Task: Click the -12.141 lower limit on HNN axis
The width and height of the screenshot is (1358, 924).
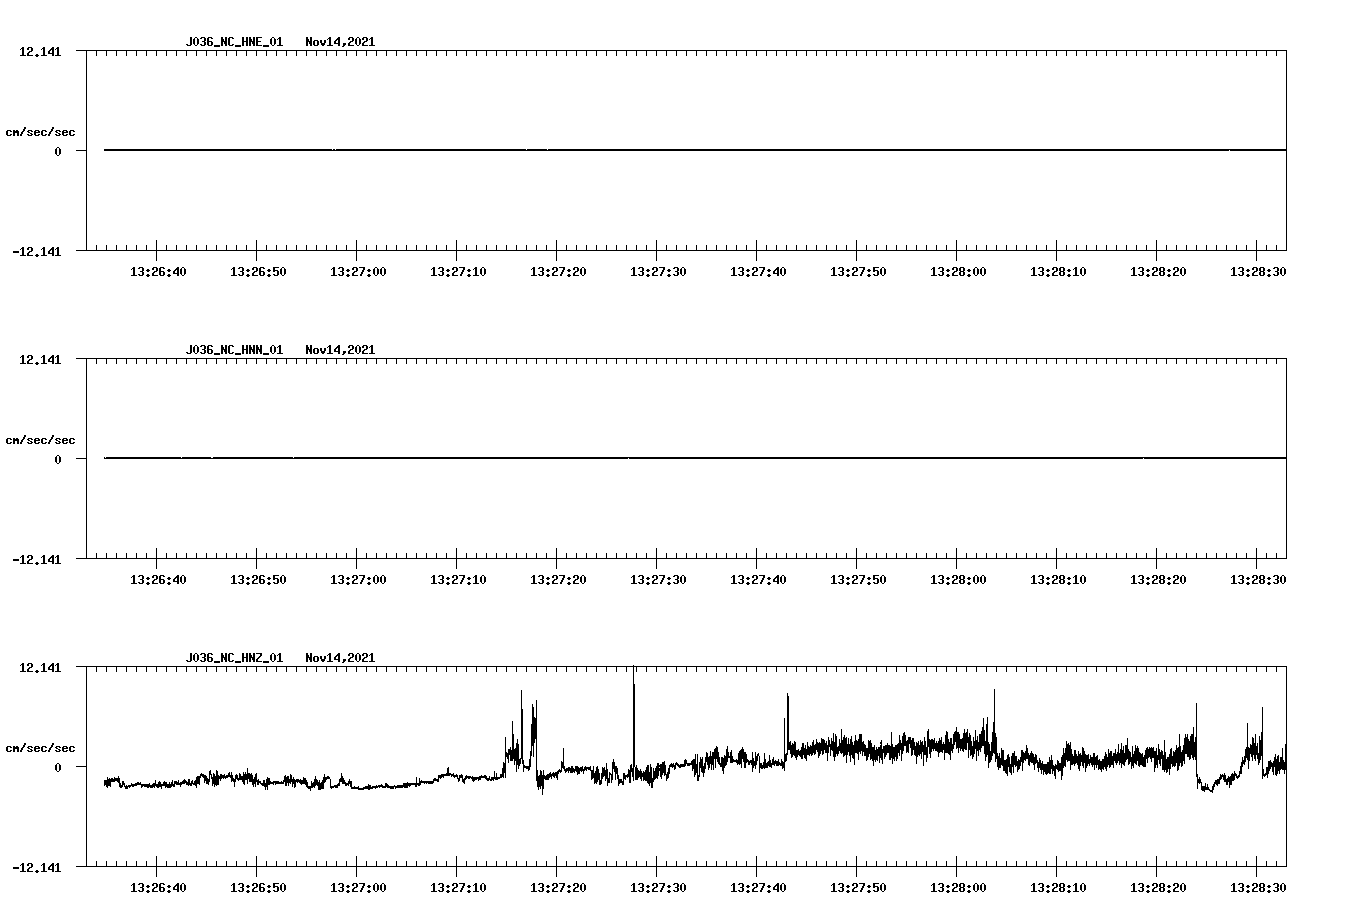Action: (37, 559)
